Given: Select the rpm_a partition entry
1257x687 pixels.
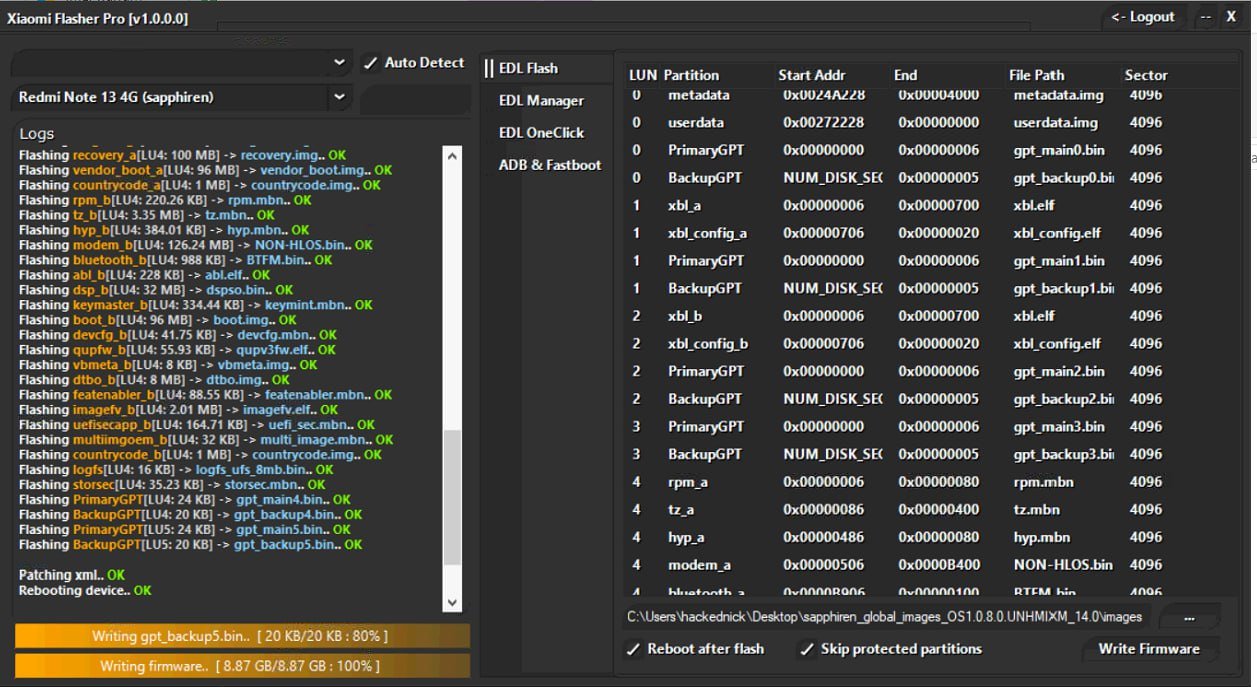Looking at the screenshot, I should point(800,481).
